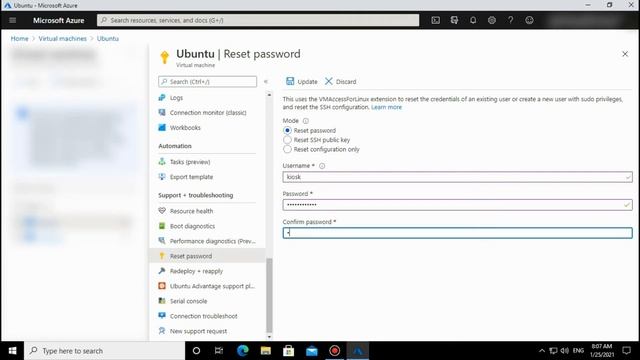Click the Redeploy + reapply wrench icon
This screenshot has height=360, width=640.
pyautogui.click(x=162, y=271)
